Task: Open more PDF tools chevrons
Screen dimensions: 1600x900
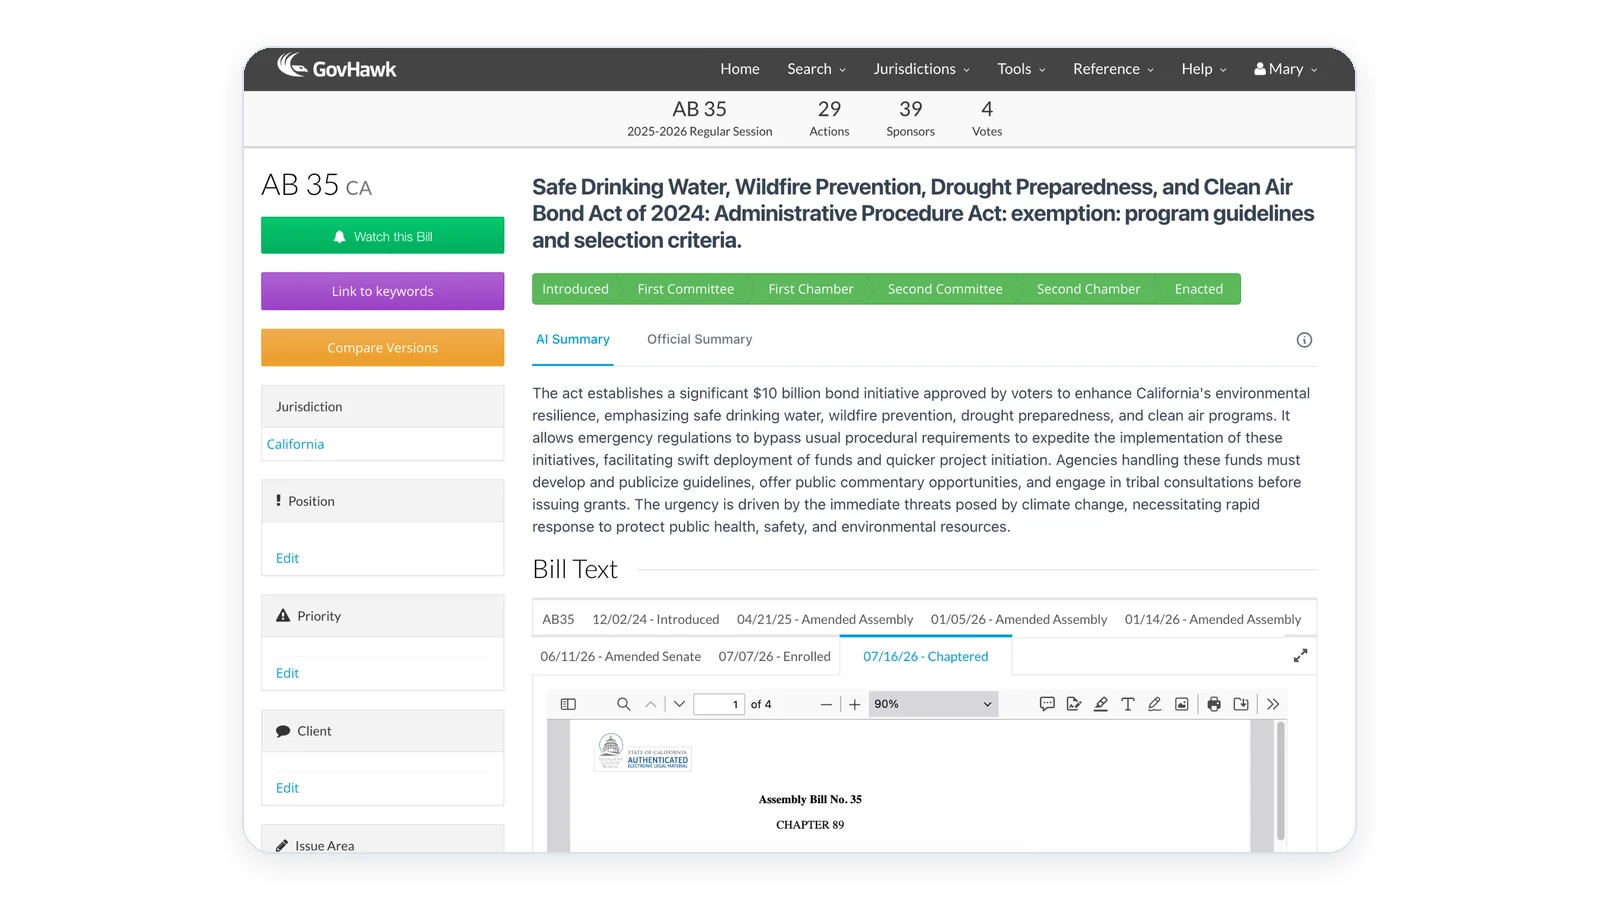Action: pyautogui.click(x=1273, y=704)
